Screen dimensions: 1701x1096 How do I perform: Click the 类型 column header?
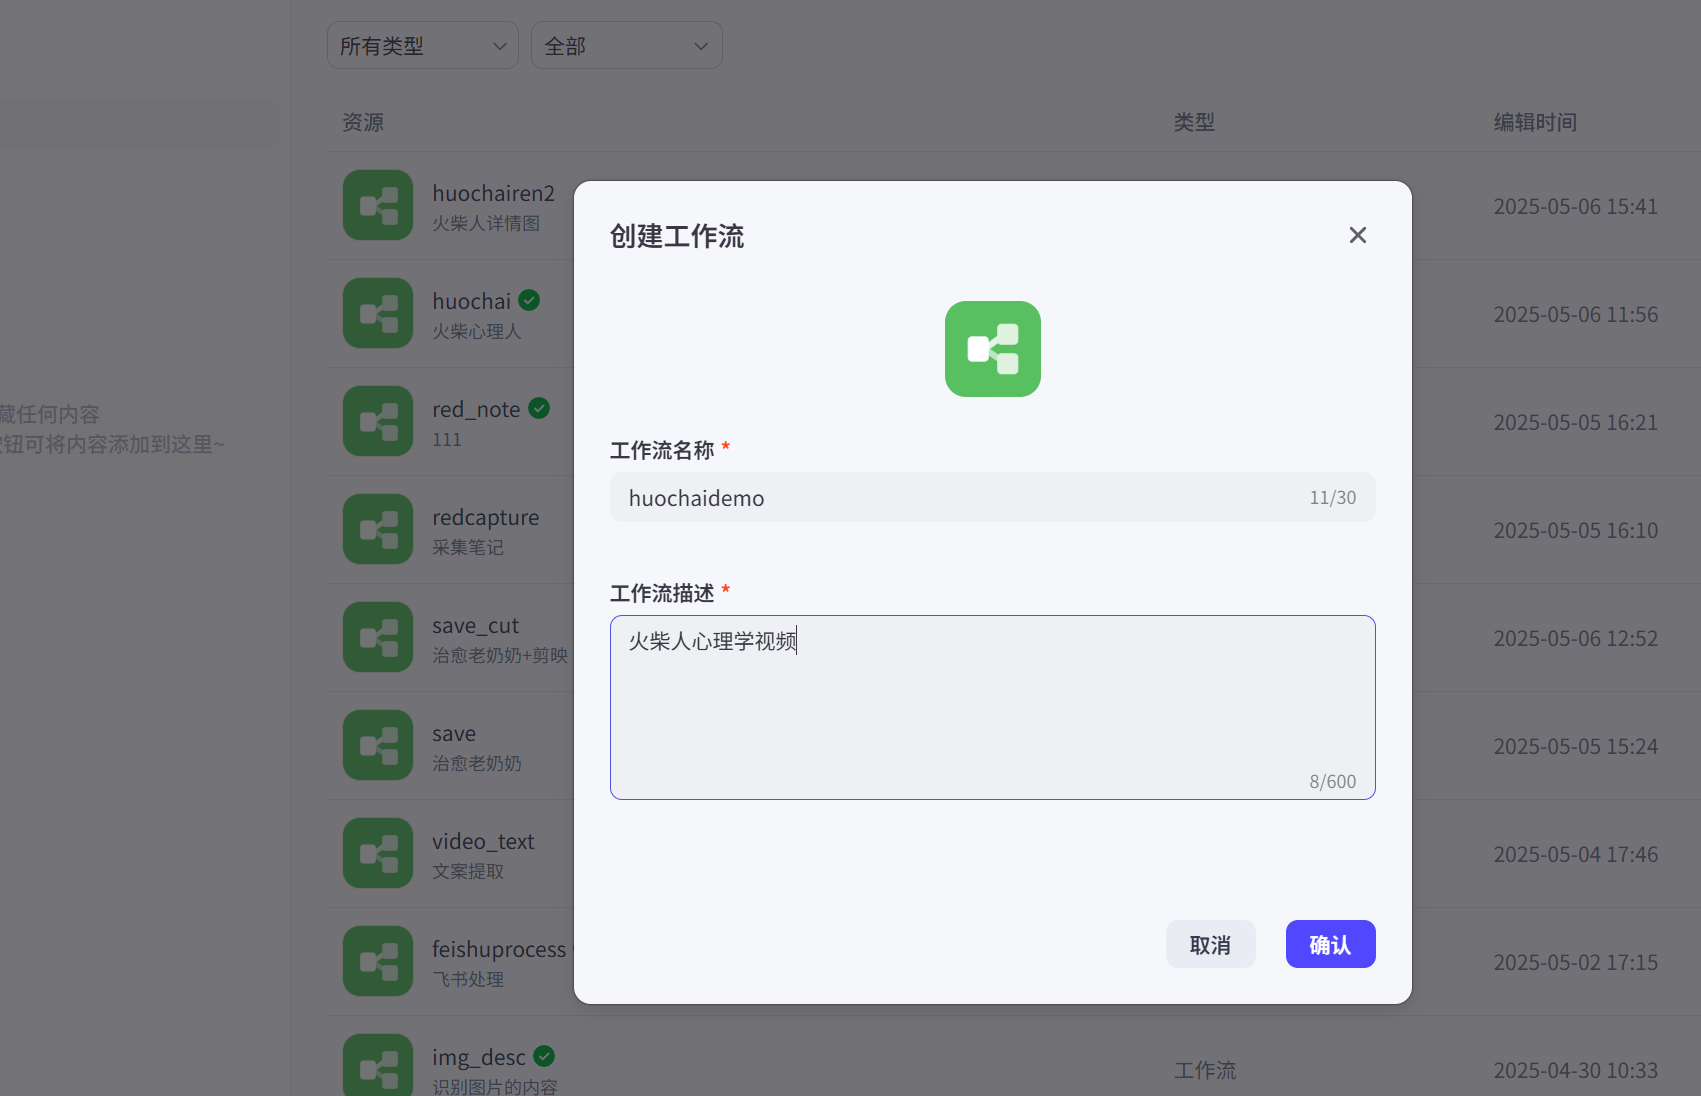(x=1194, y=122)
